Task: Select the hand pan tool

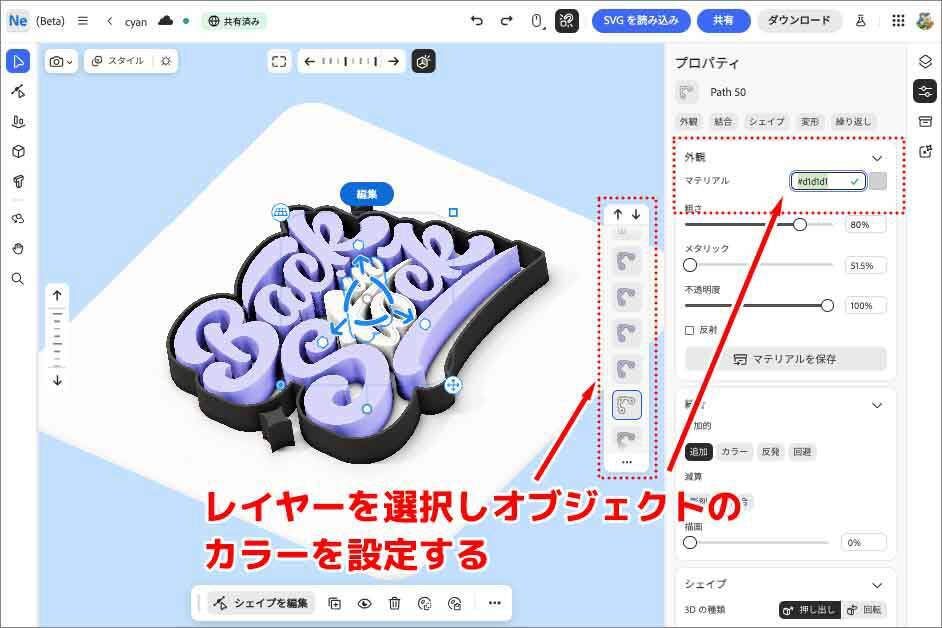Action: 17,248
